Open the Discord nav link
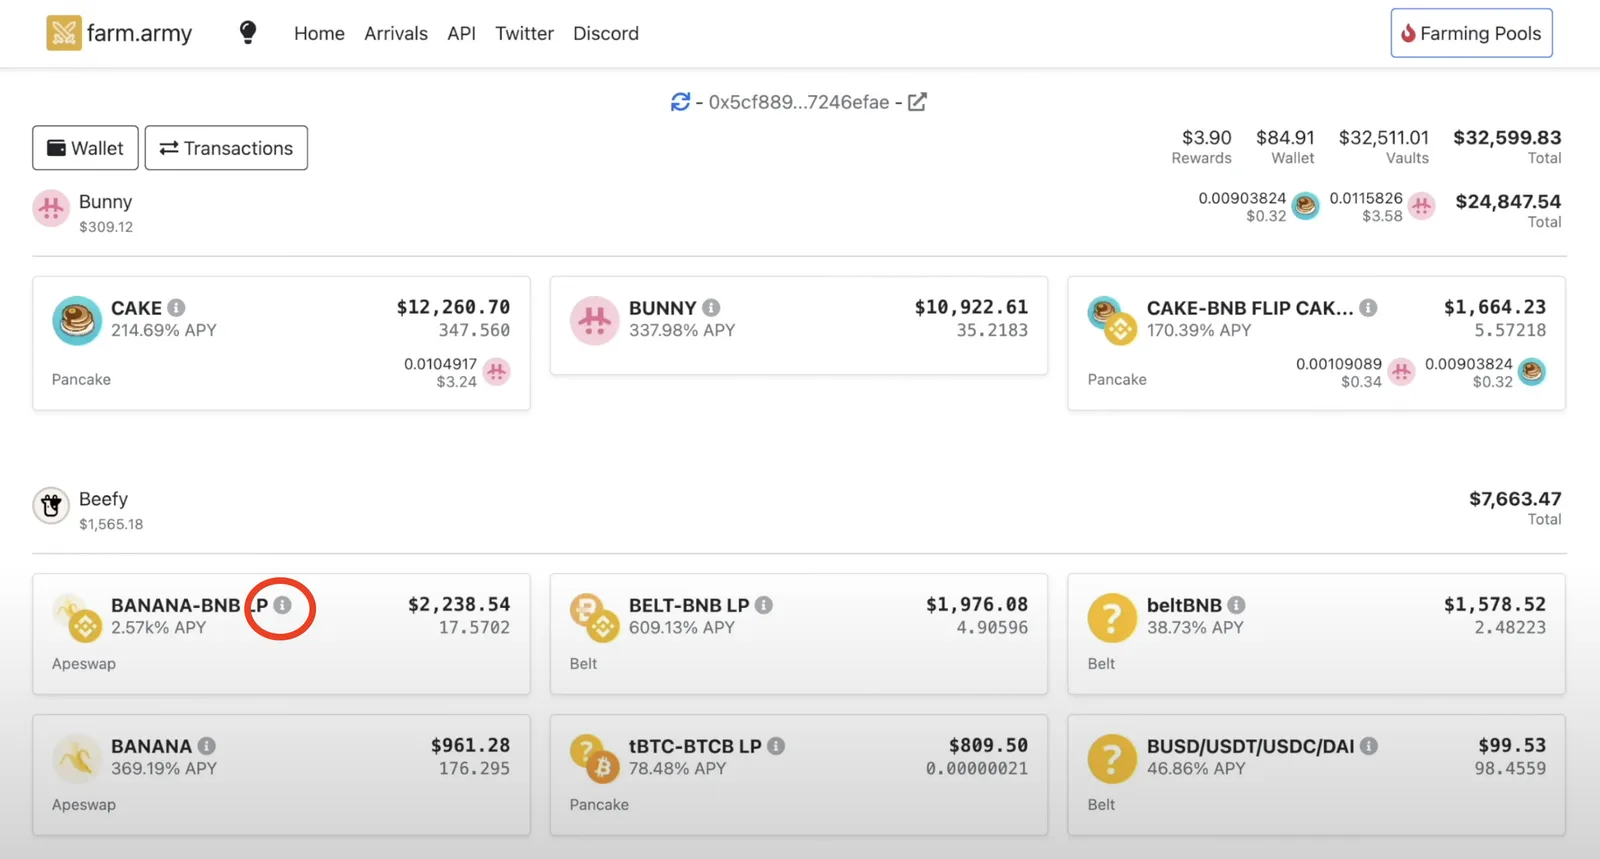The width and height of the screenshot is (1600, 859). (606, 33)
